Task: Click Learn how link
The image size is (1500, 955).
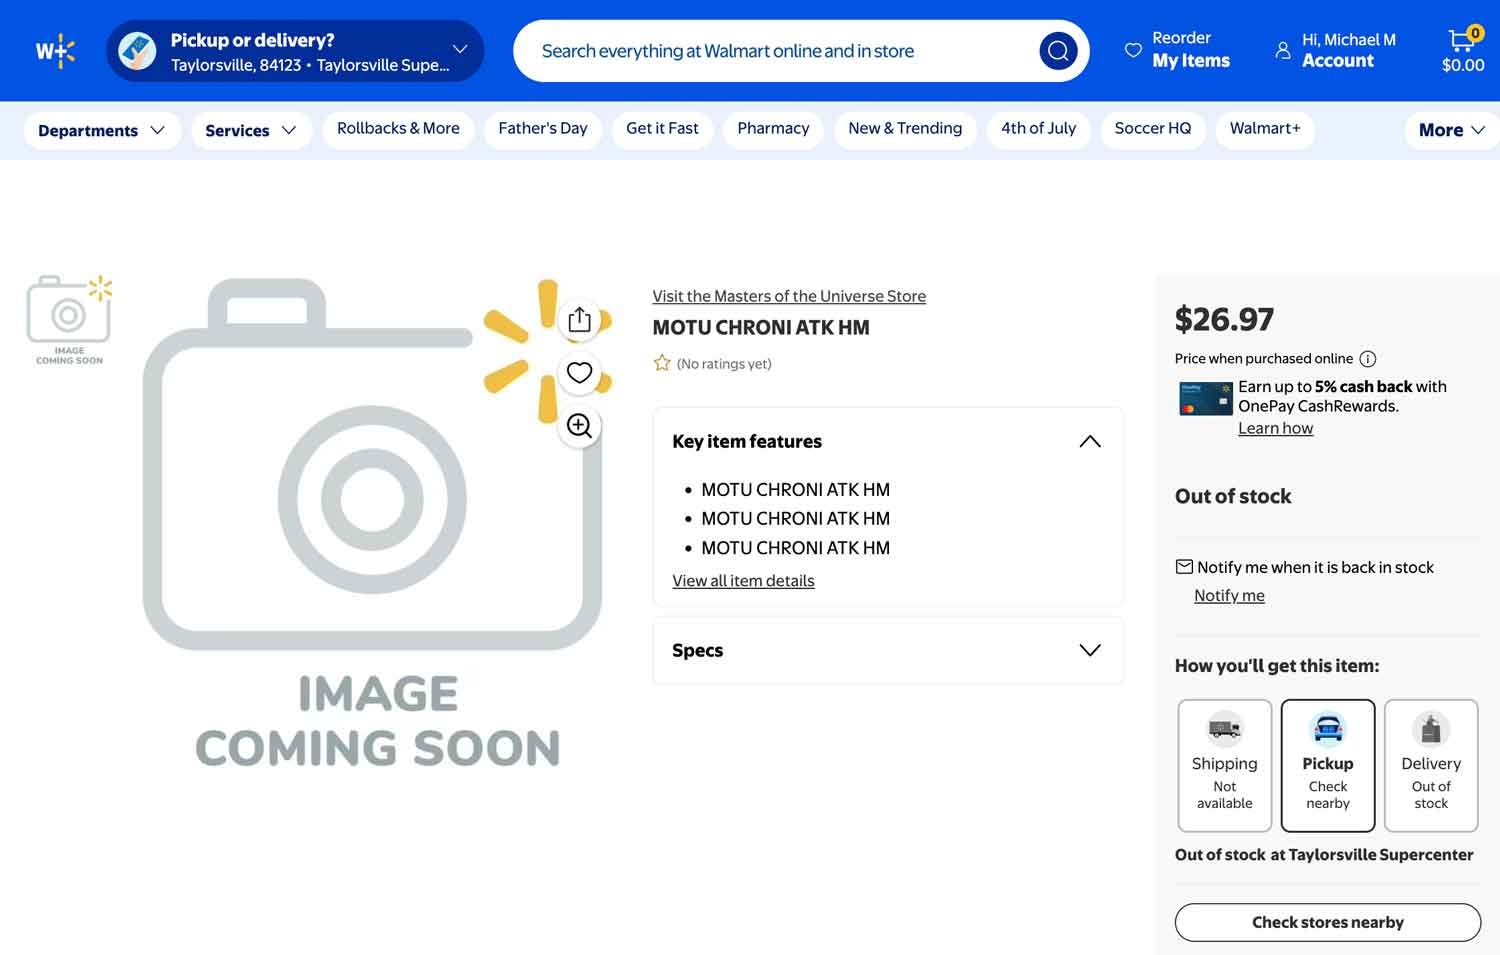Action: (x=1275, y=428)
